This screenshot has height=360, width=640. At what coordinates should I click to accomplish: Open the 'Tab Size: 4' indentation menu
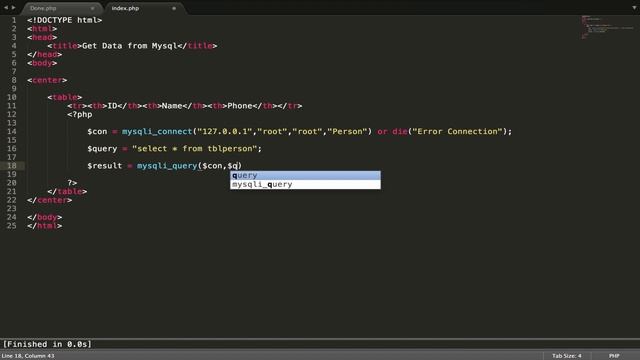point(567,356)
